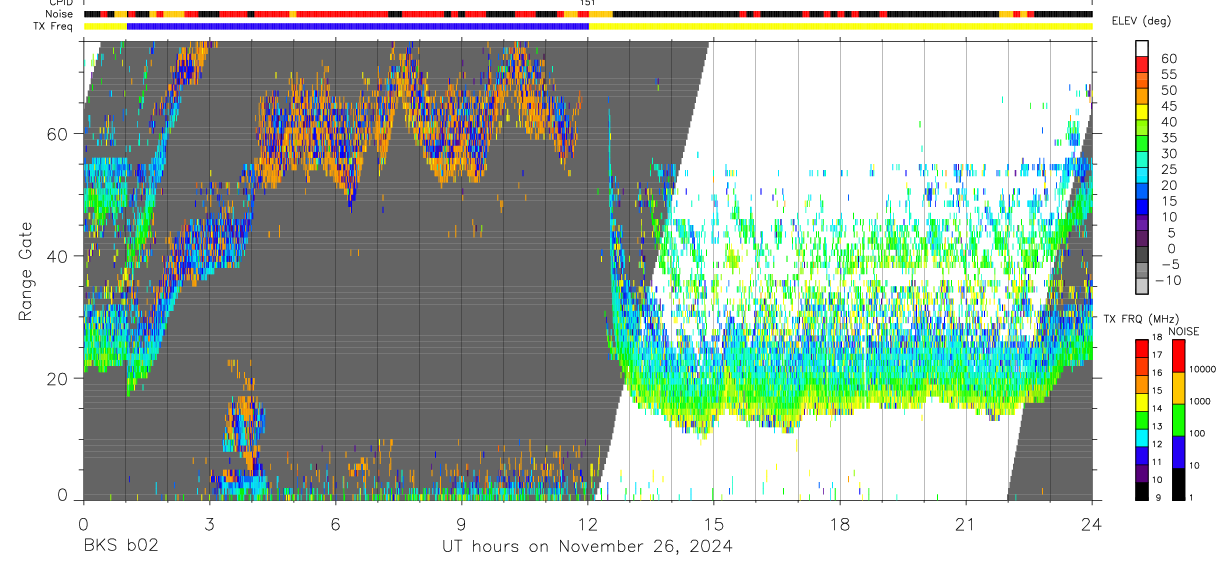Select the white top swatch of ELEV colorbar
Image resolution: width=1228 pixels, height=567 pixels.
[x=1142, y=47]
